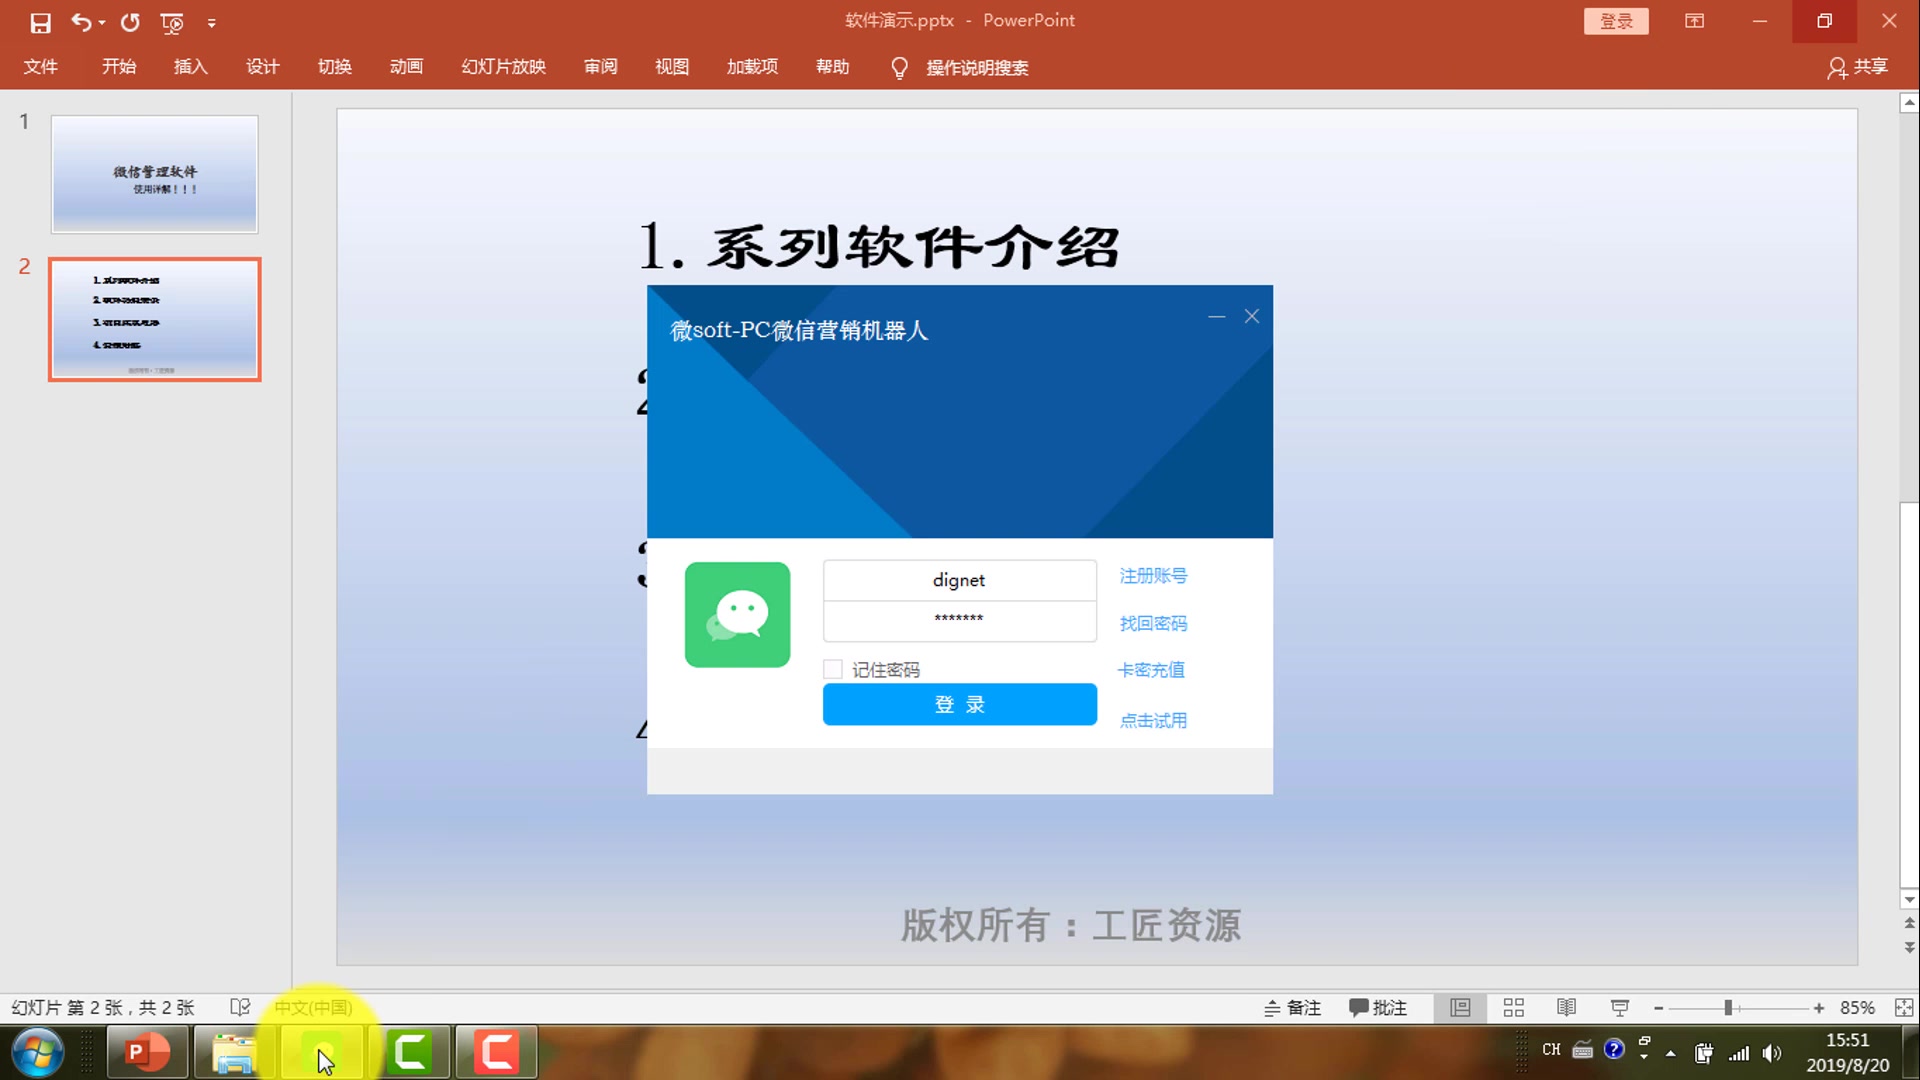Open Reading view from status bar

click(1567, 1008)
